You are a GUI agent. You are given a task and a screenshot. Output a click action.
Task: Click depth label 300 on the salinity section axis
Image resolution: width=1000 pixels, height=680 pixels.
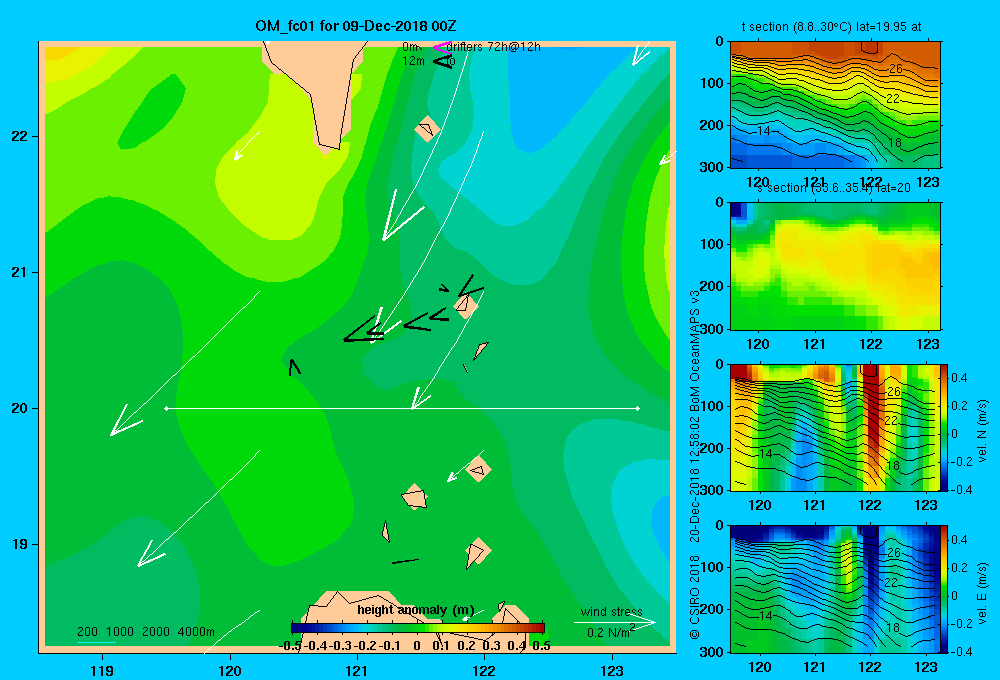[714, 329]
